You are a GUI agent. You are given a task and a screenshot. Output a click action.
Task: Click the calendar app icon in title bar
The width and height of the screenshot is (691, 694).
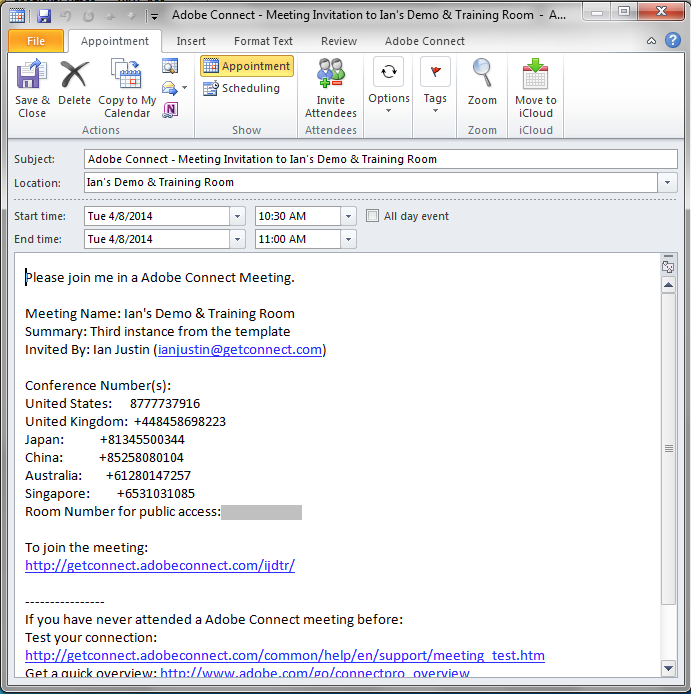17,15
